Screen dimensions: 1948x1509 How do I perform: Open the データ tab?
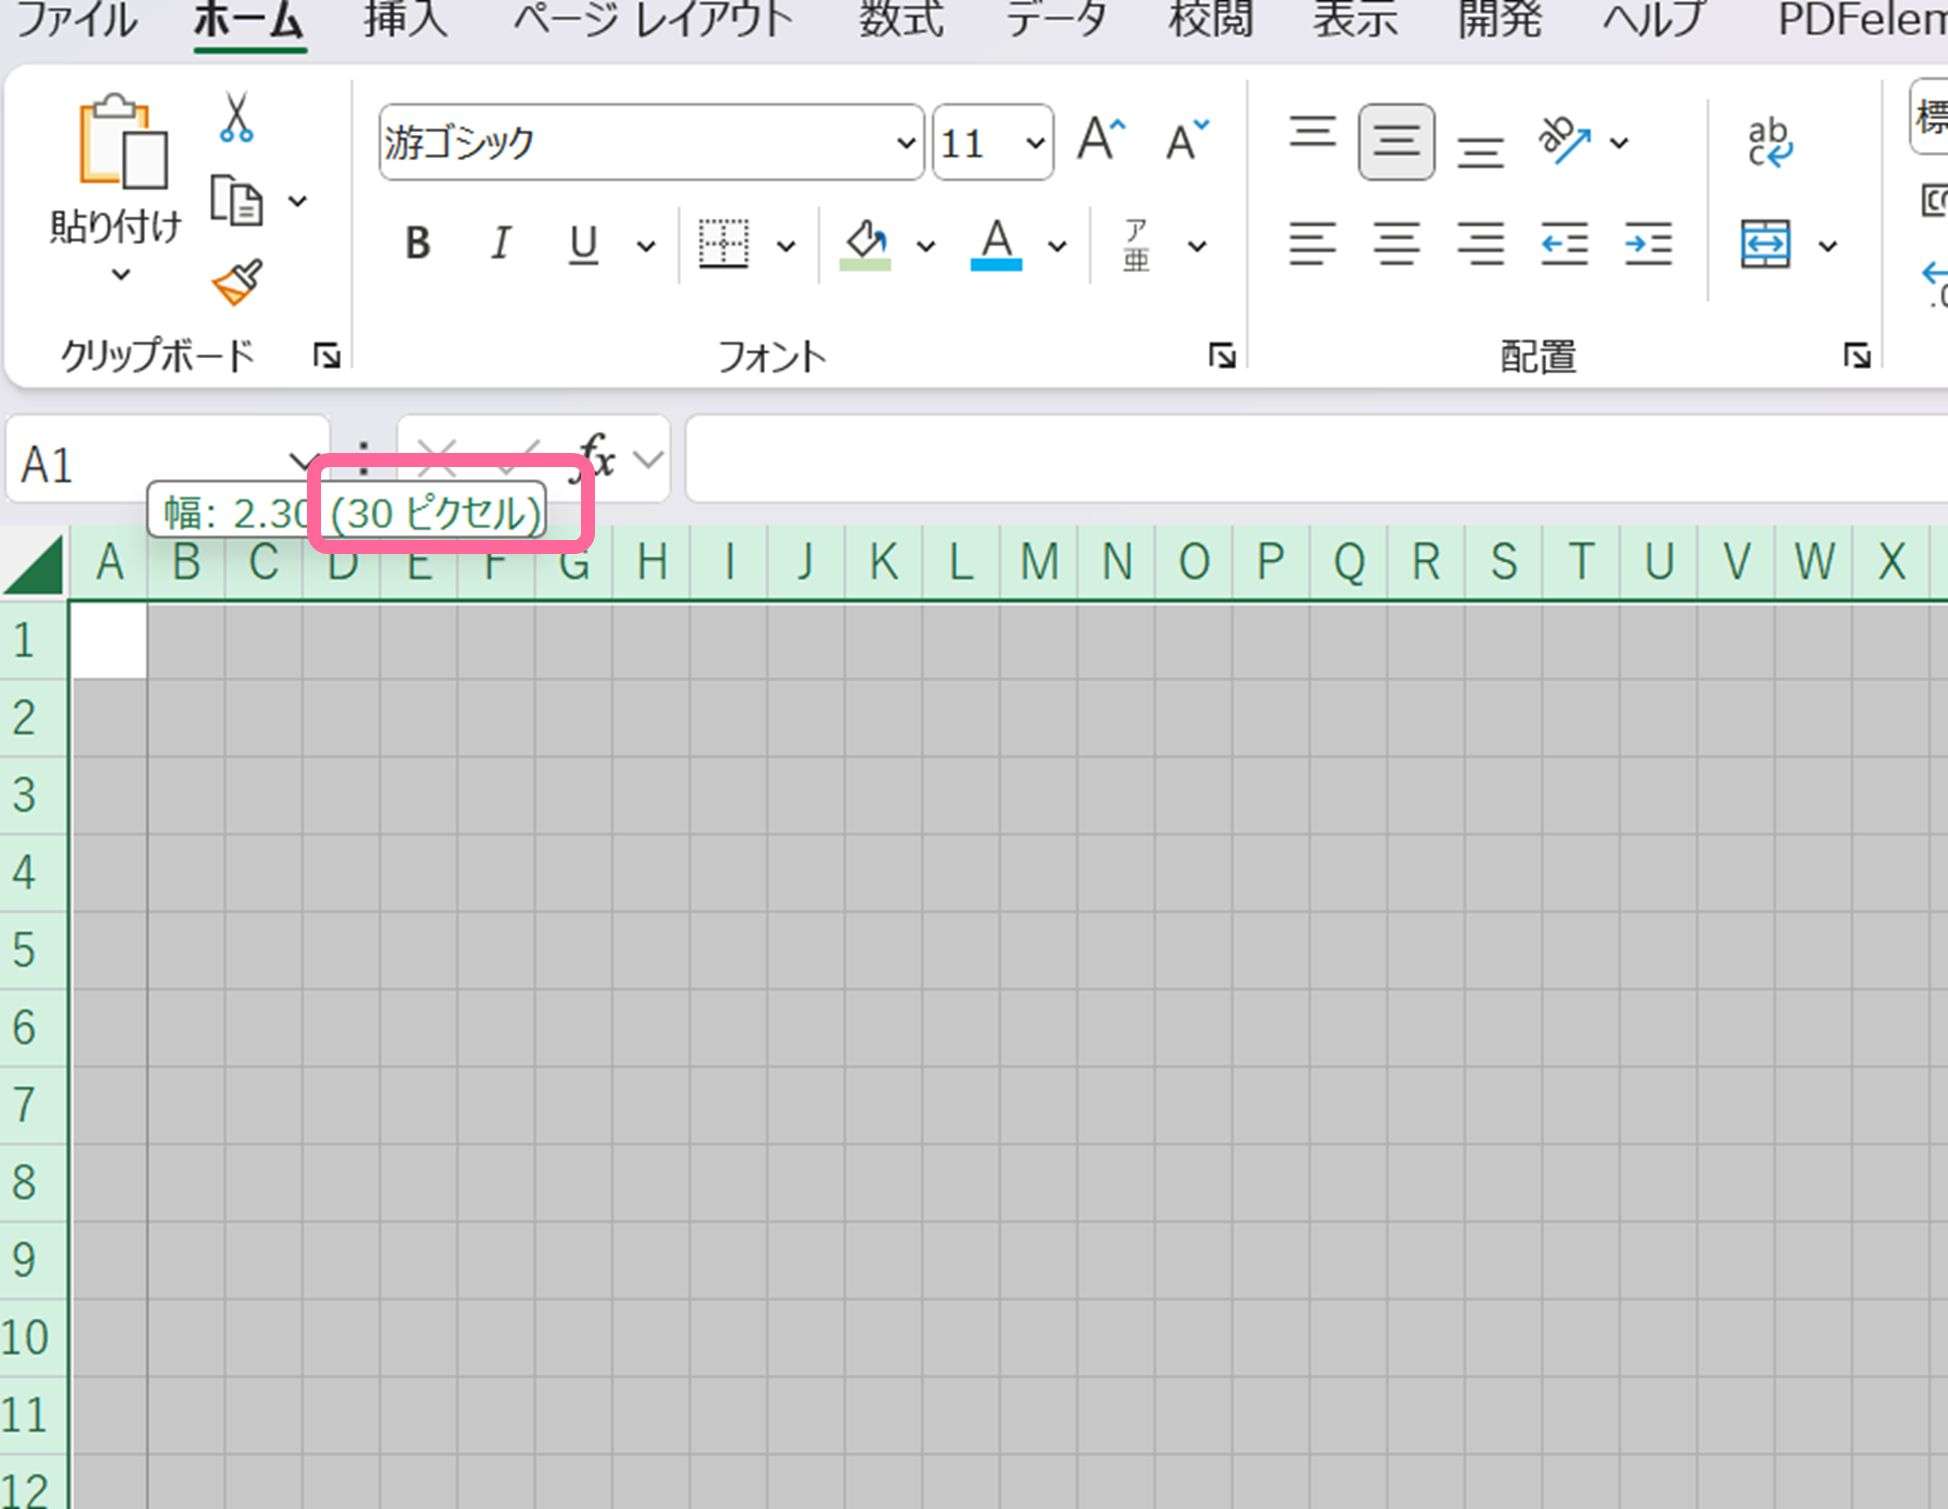1057,19
